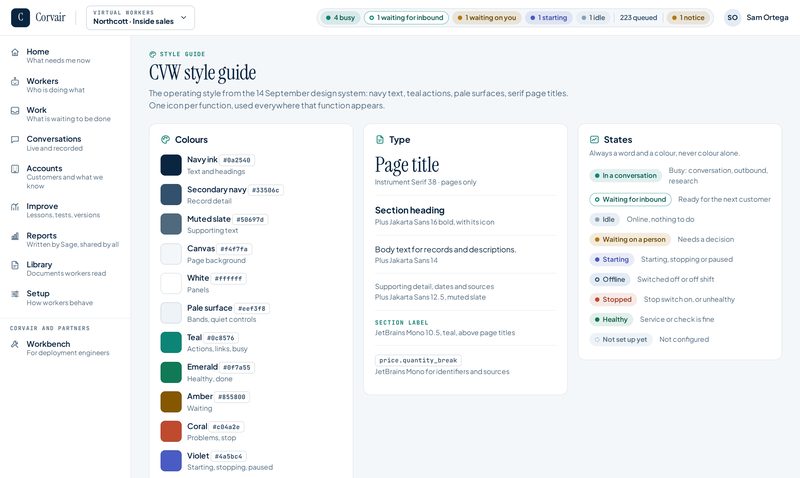Screen dimensions: 800x478
Task: Select the Teal colour swatch
Action: point(171,342)
